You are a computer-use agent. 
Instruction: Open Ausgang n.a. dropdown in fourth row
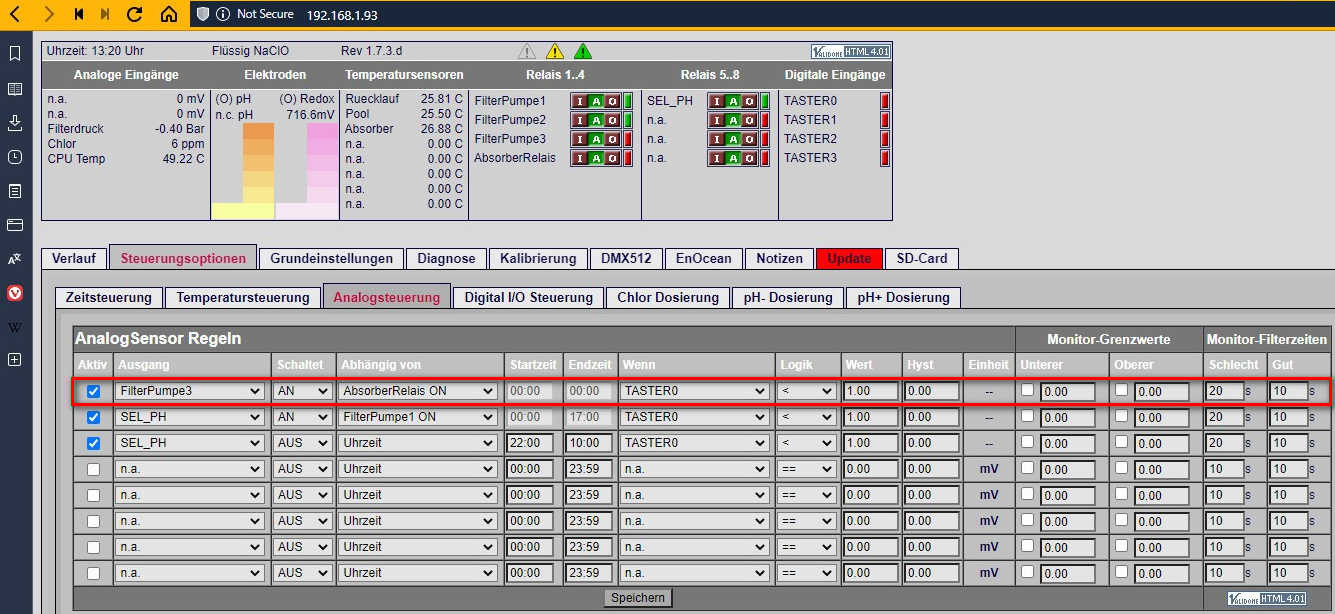pyautogui.click(x=190, y=469)
